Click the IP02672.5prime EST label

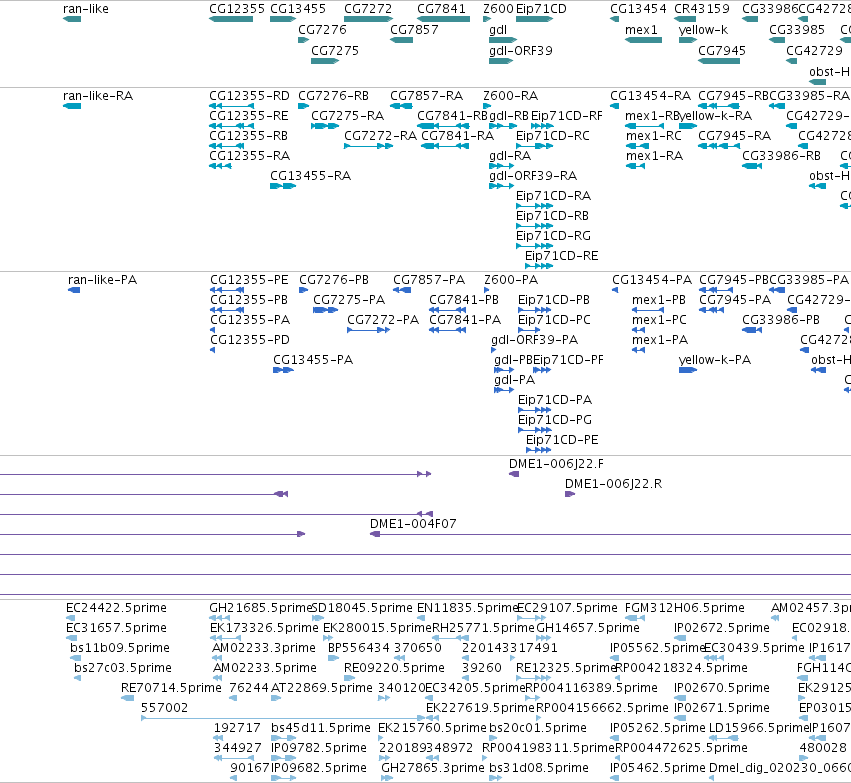coord(722,628)
